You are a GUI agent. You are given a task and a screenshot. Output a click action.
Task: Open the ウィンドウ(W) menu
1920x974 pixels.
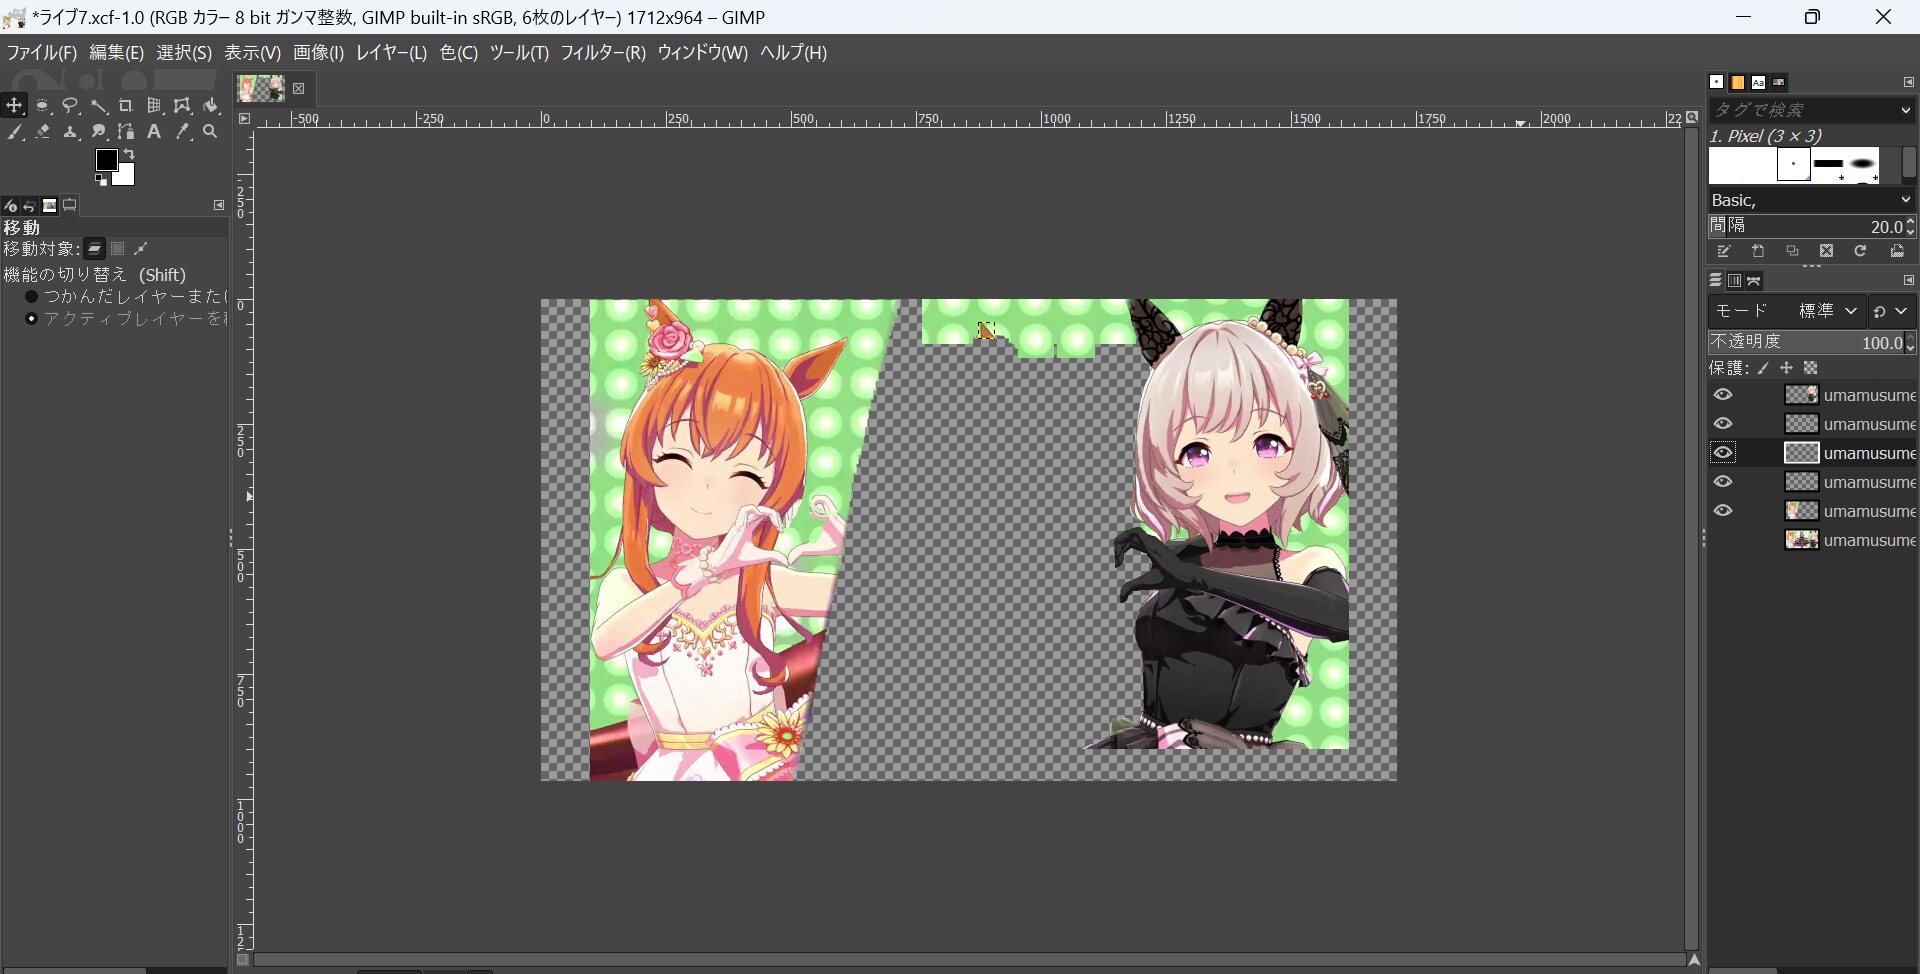[x=702, y=53]
